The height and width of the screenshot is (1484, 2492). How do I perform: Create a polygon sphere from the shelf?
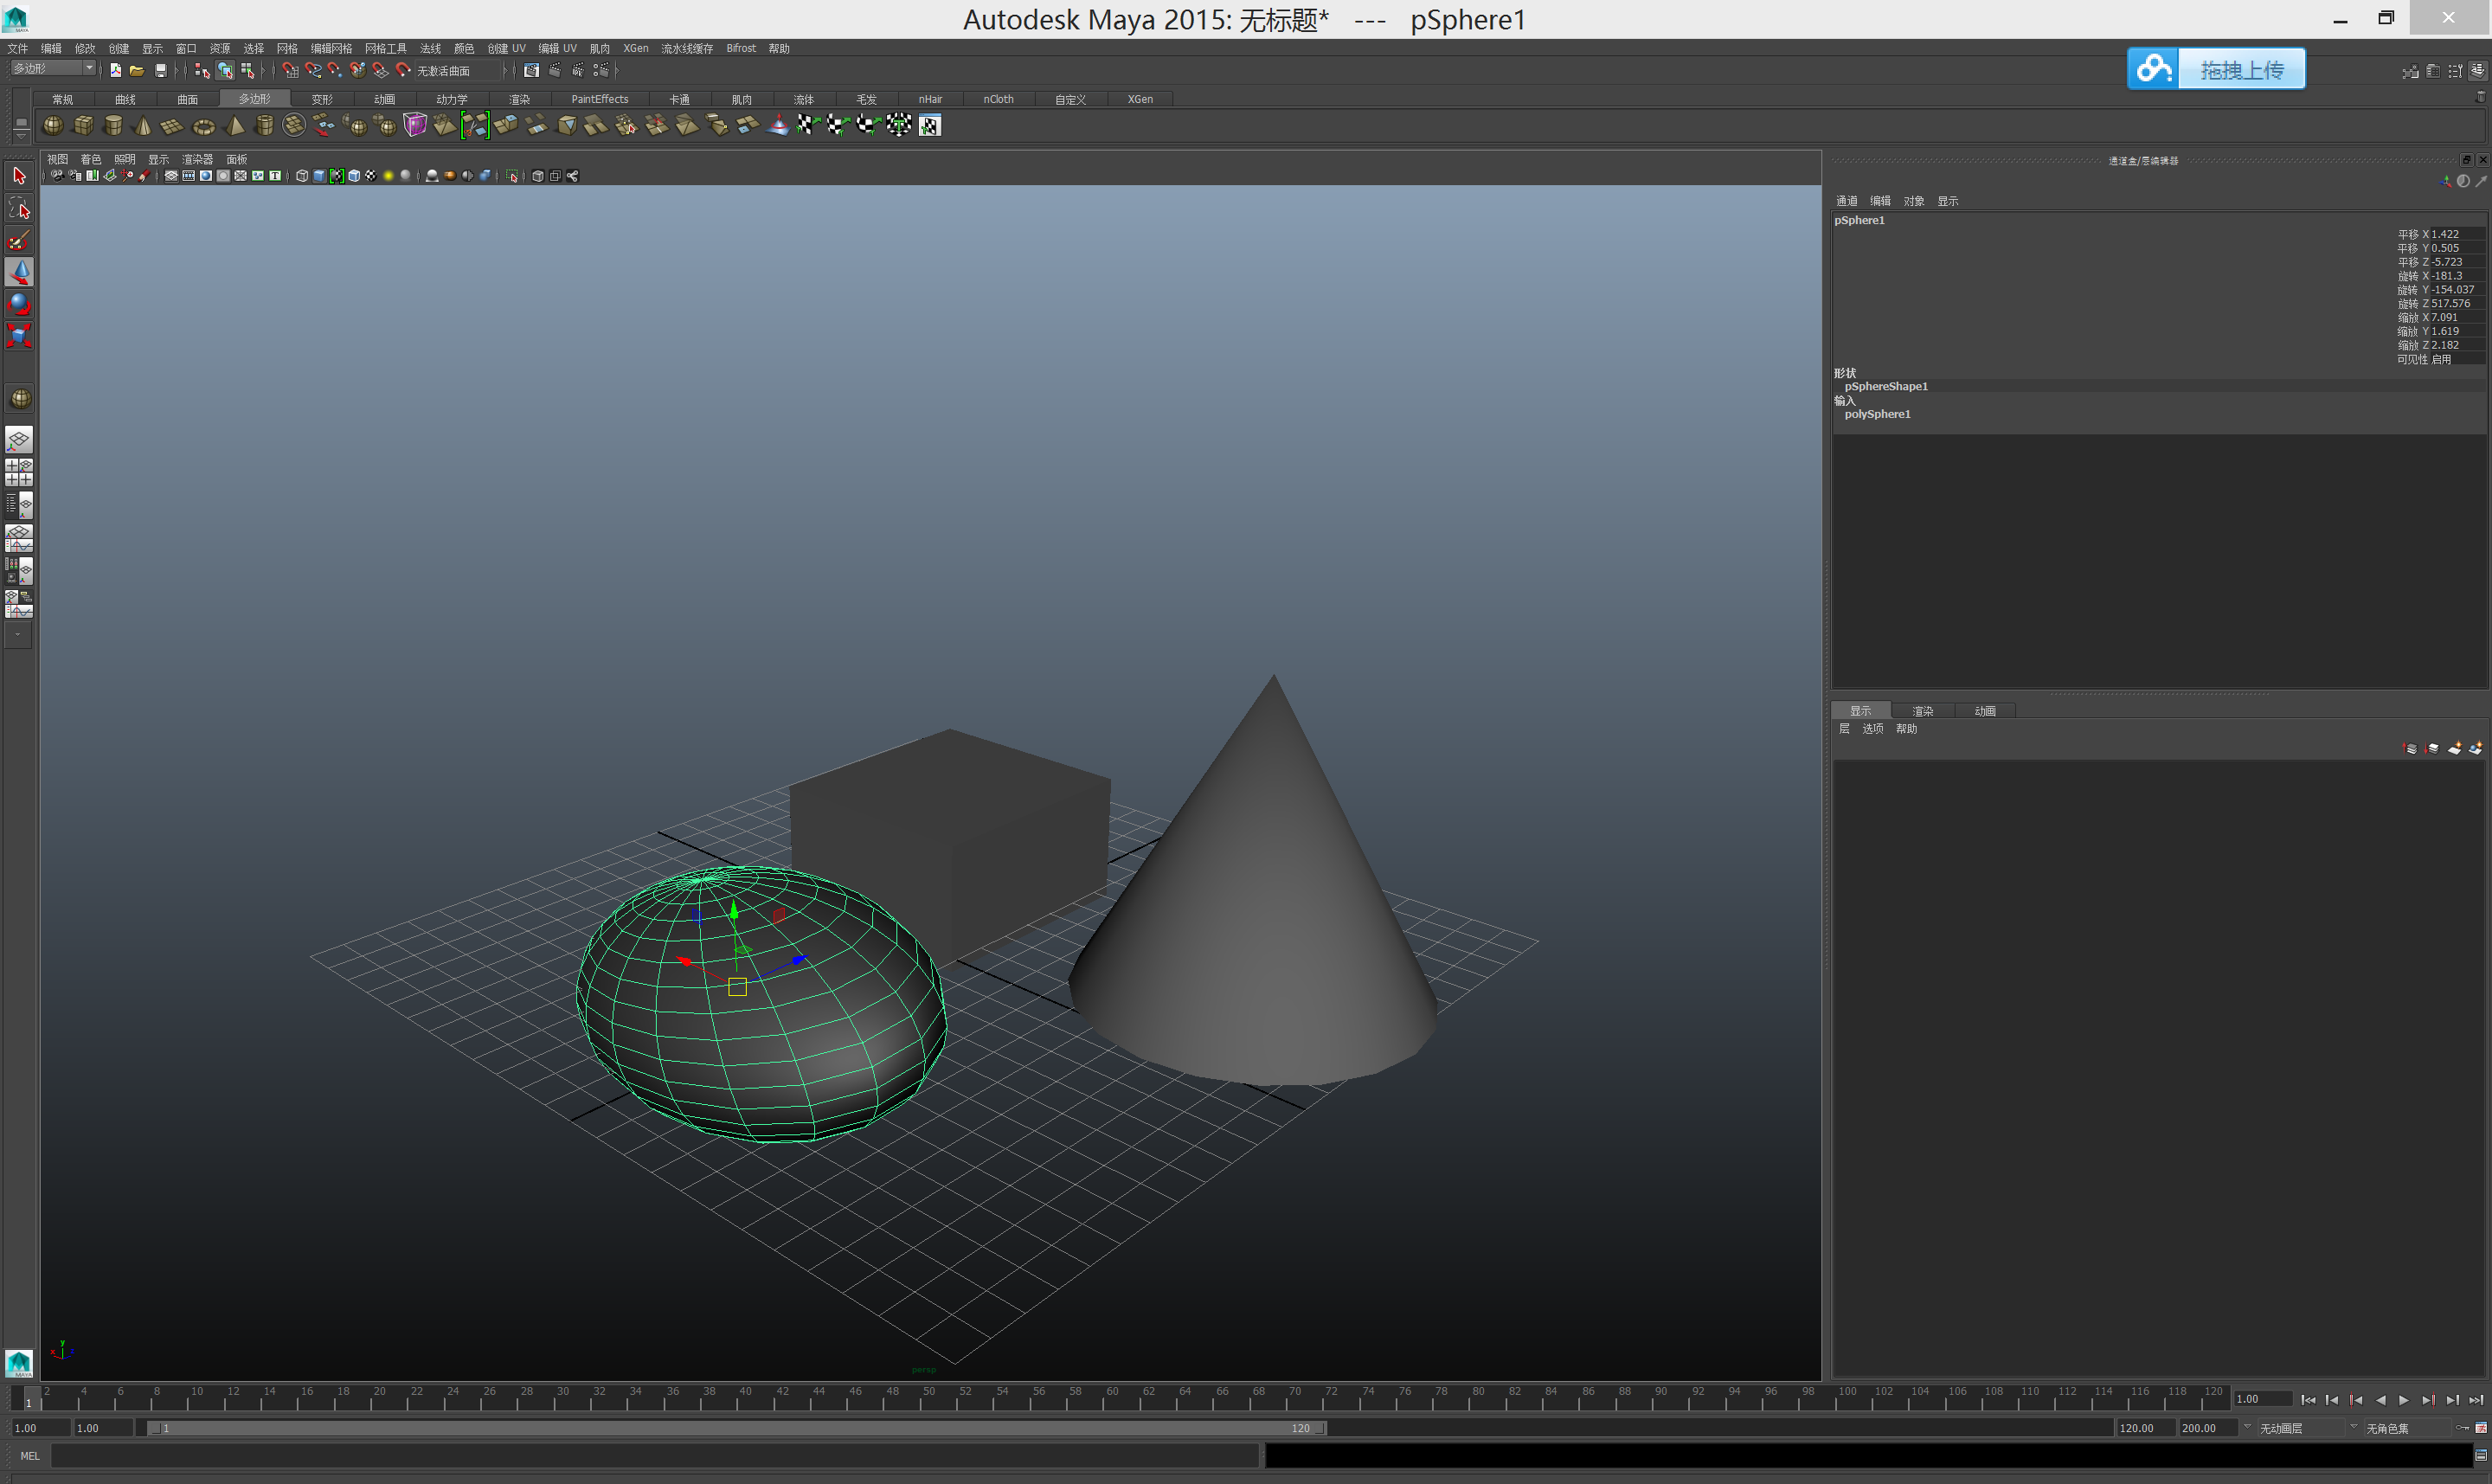coord(53,125)
